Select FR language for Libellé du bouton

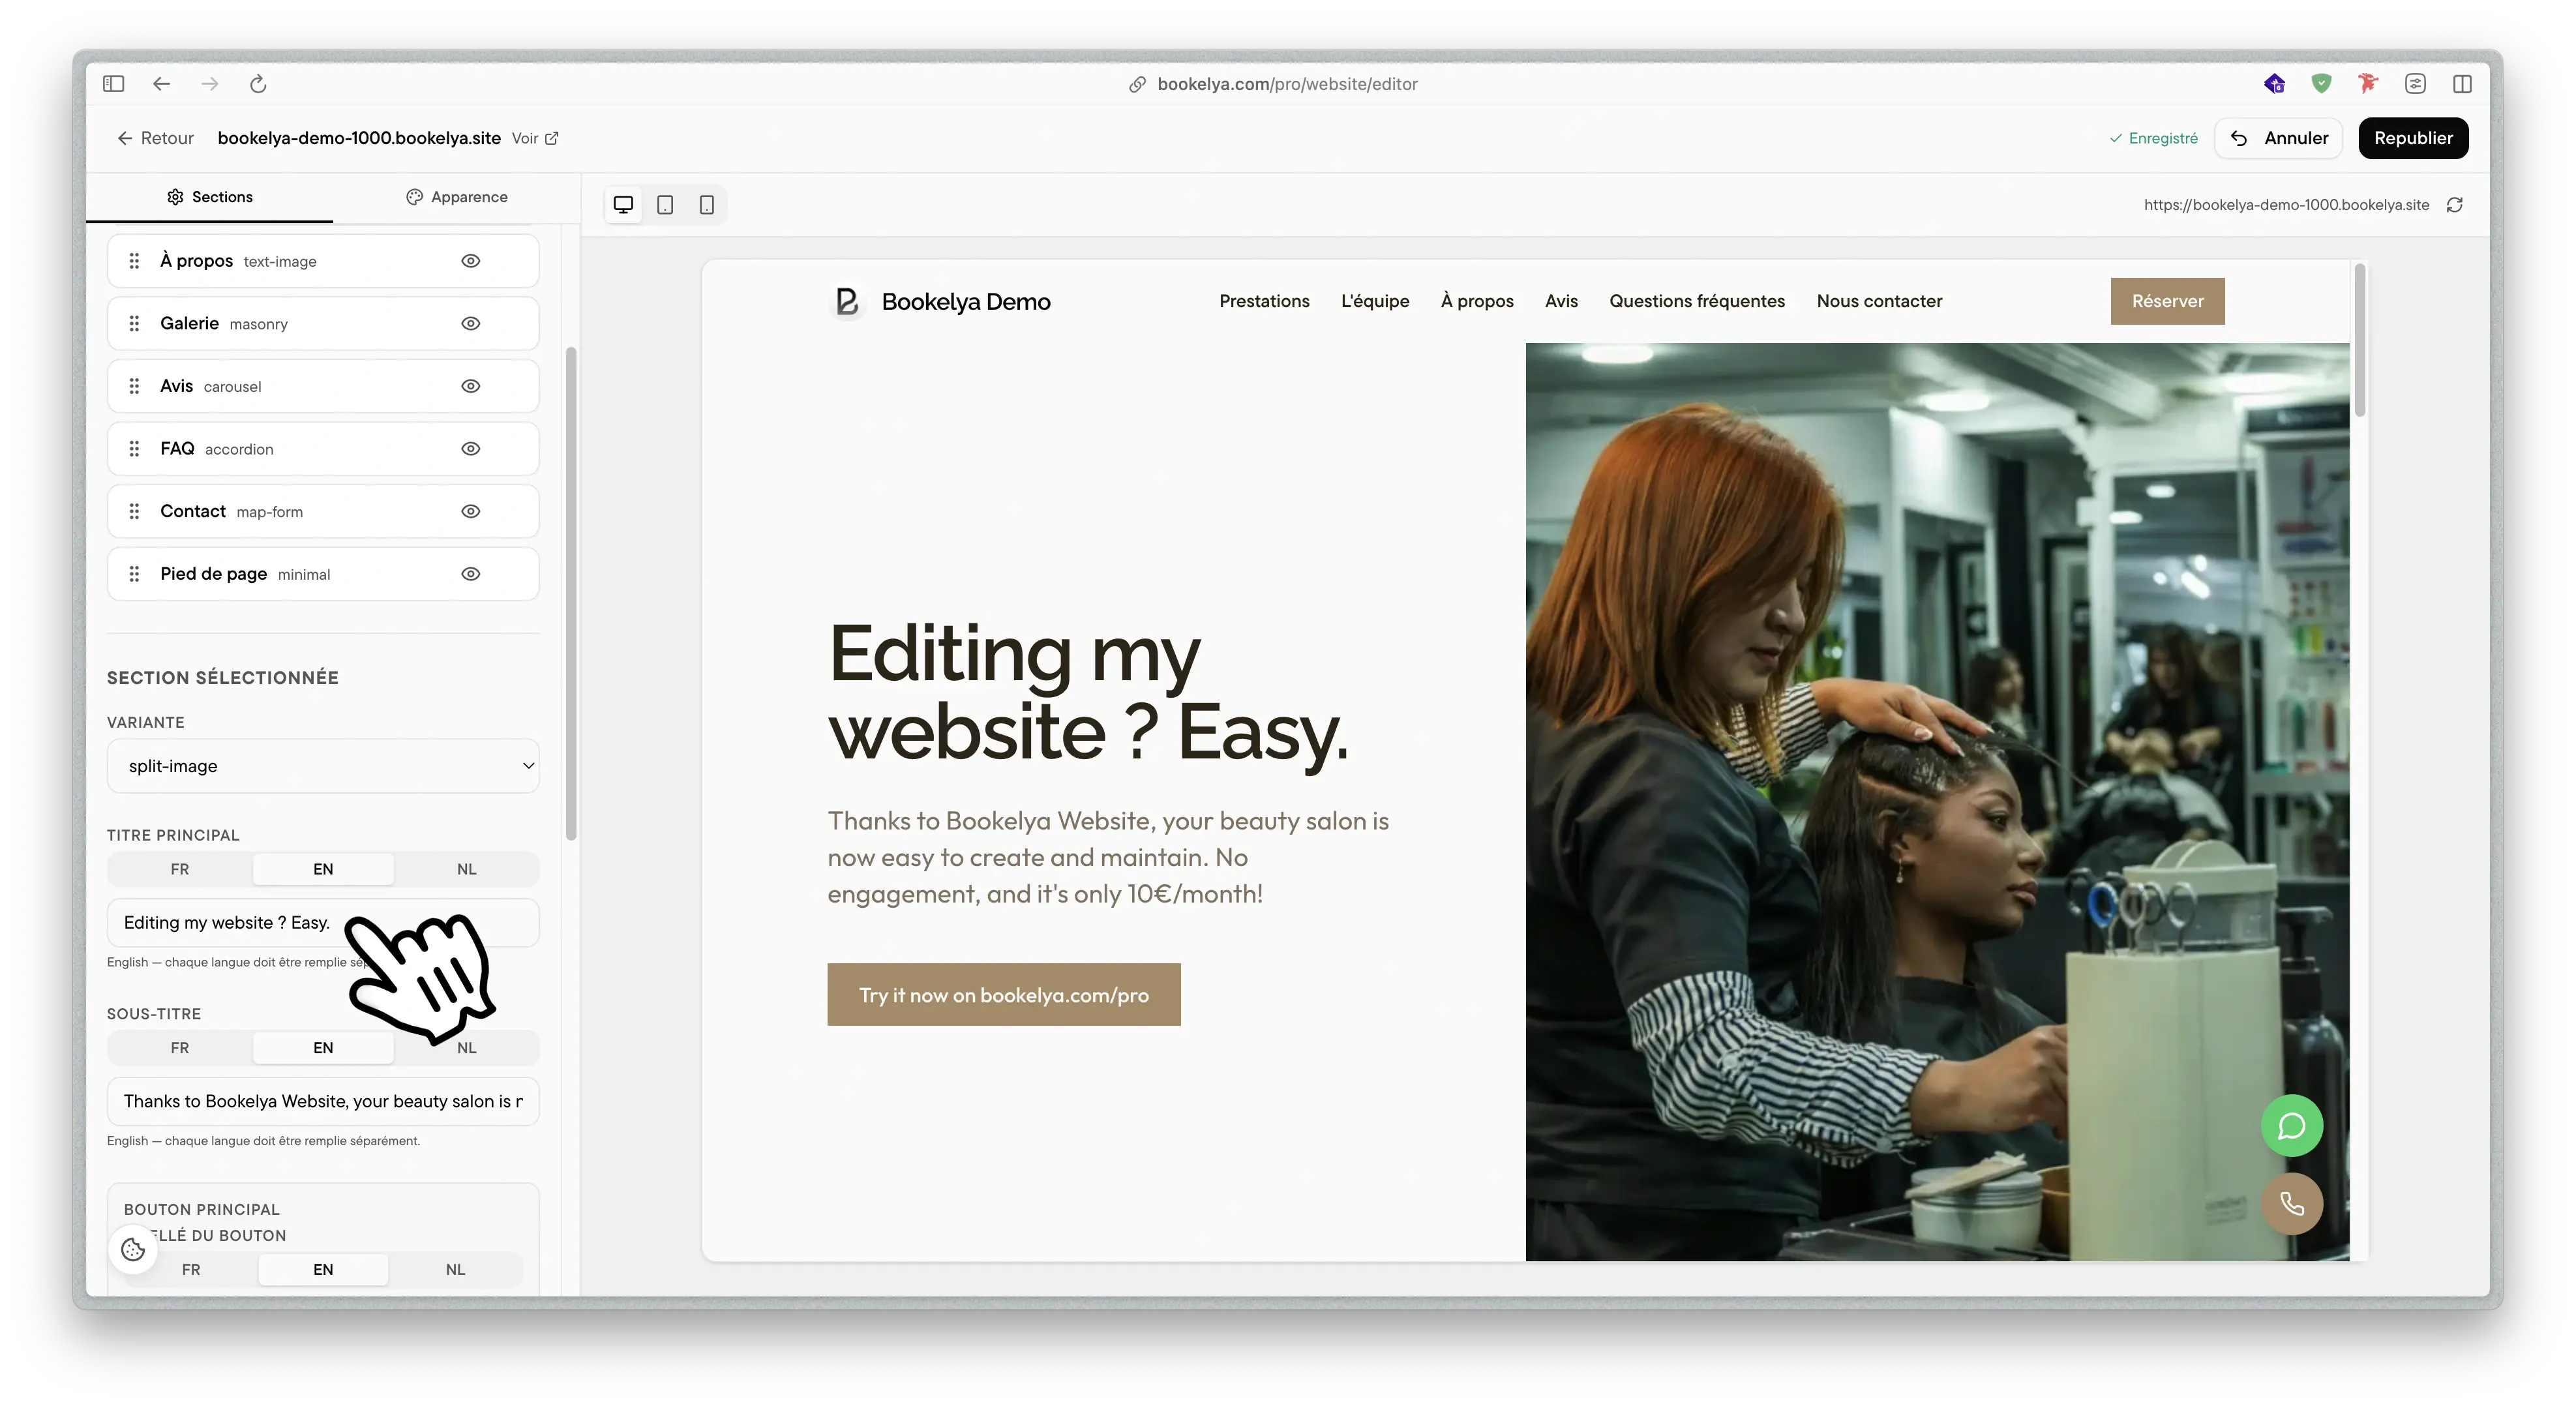(x=191, y=1270)
